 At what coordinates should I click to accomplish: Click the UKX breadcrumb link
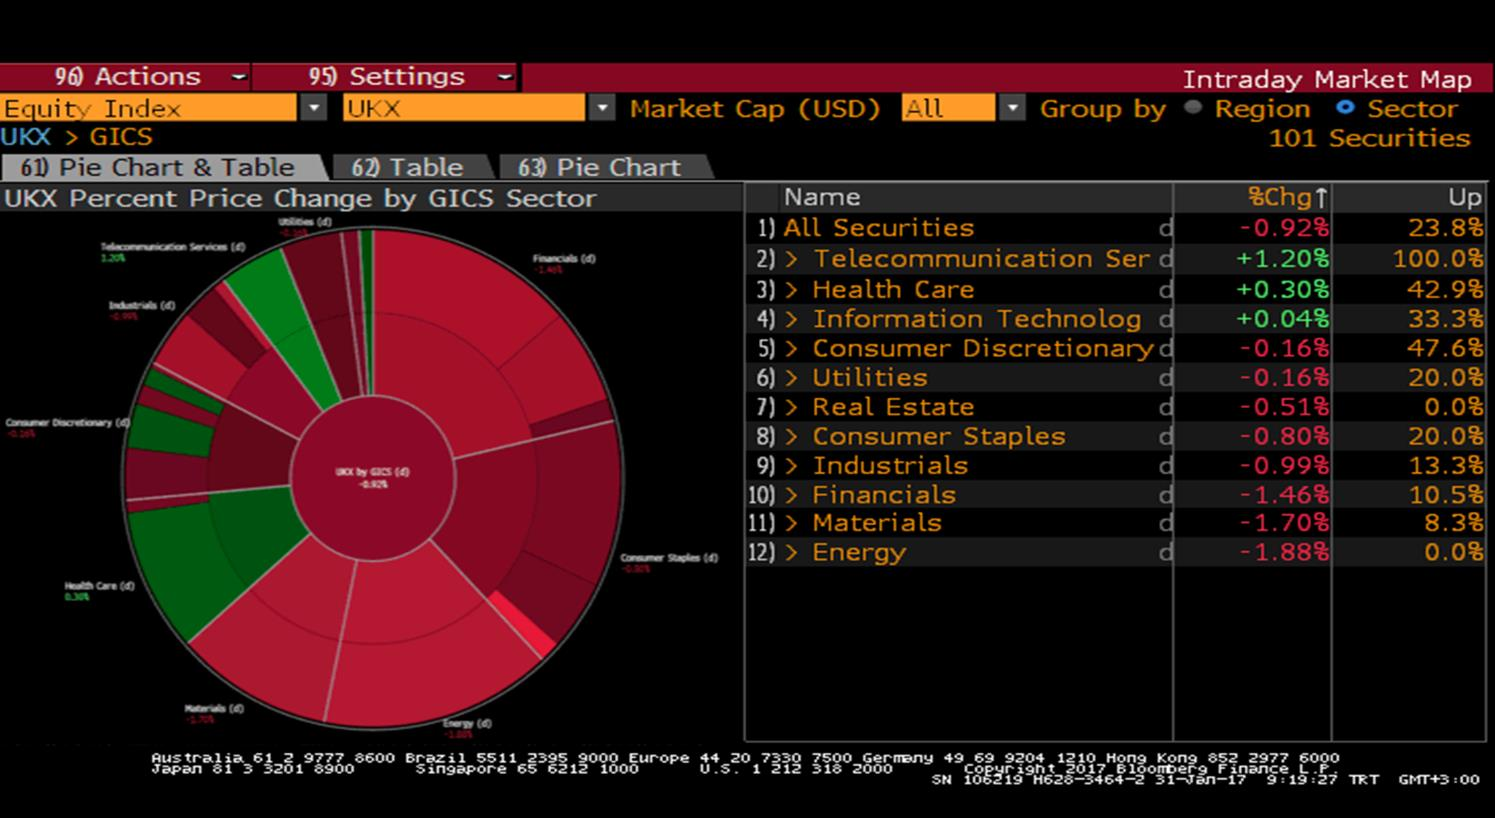[x=26, y=137]
